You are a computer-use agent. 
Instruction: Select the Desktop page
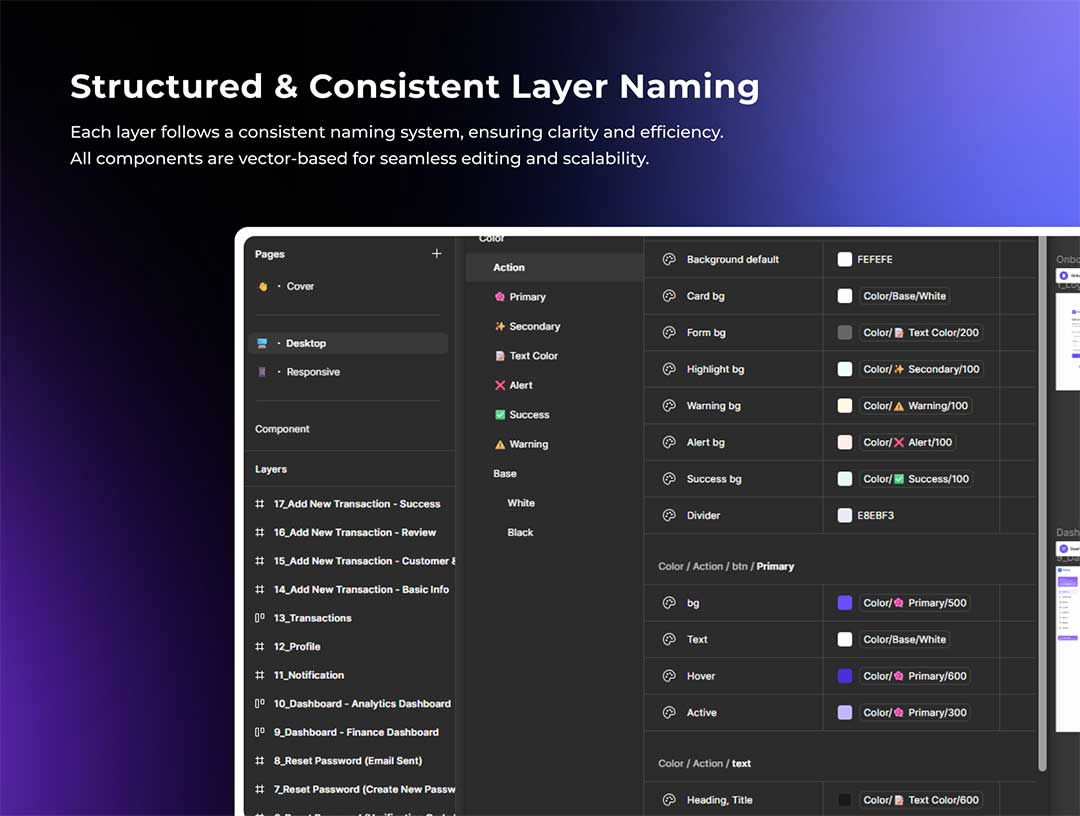(305, 343)
